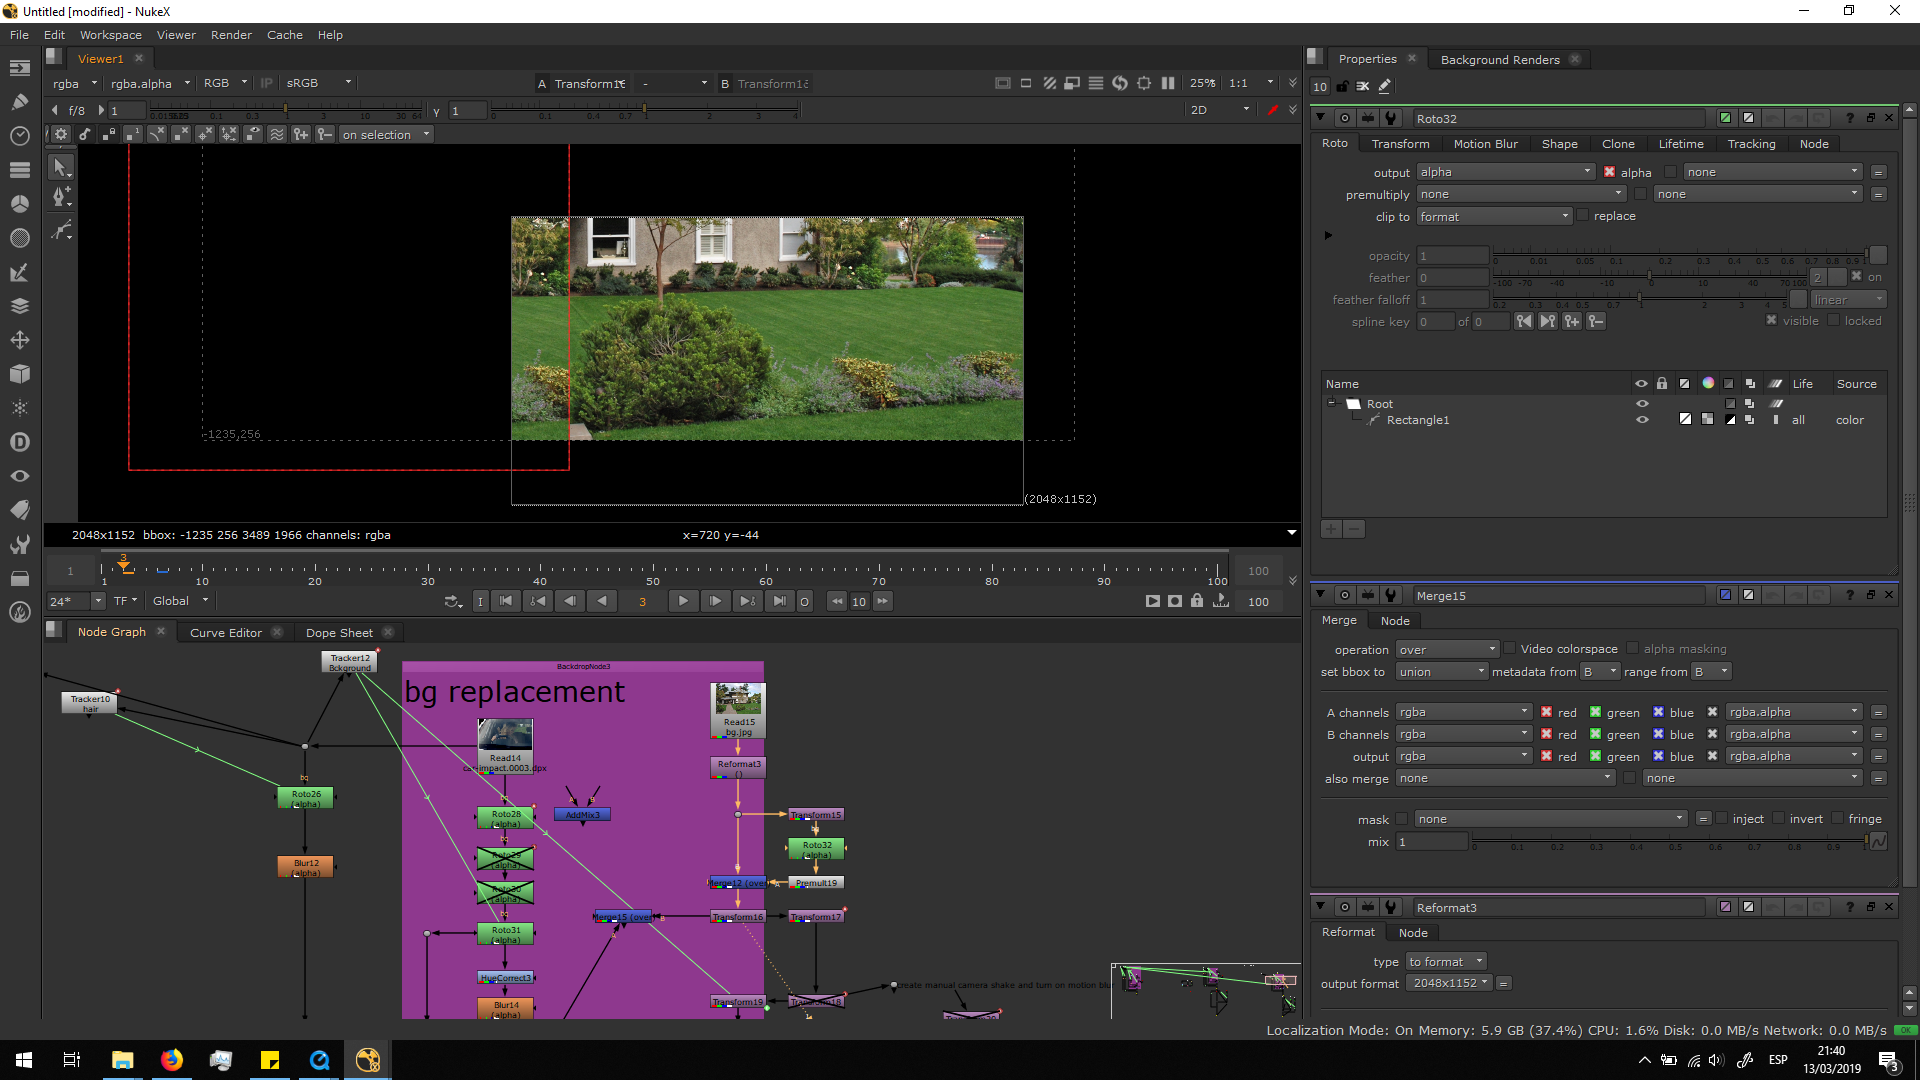Click the viewer pause icon
1920x1080 pixels.
pyautogui.click(x=1168, y=83)
